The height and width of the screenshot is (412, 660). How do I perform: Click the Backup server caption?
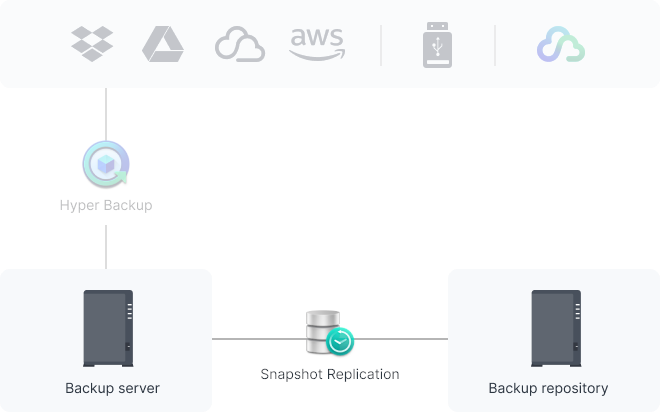(112, 388)
